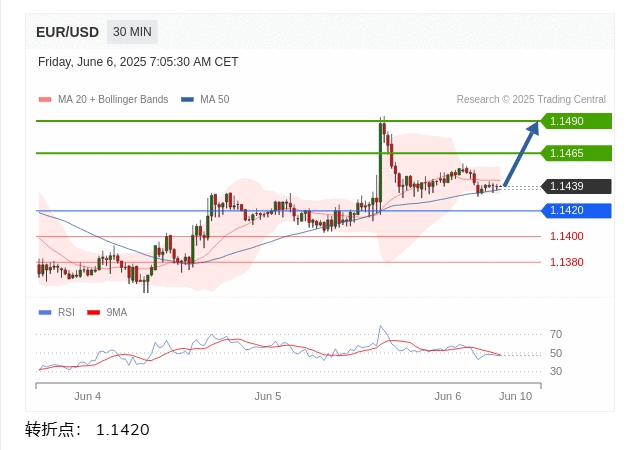641x450 pixels.
Task: Click the 'MA 50' legend label
Action: coord(215,99)
